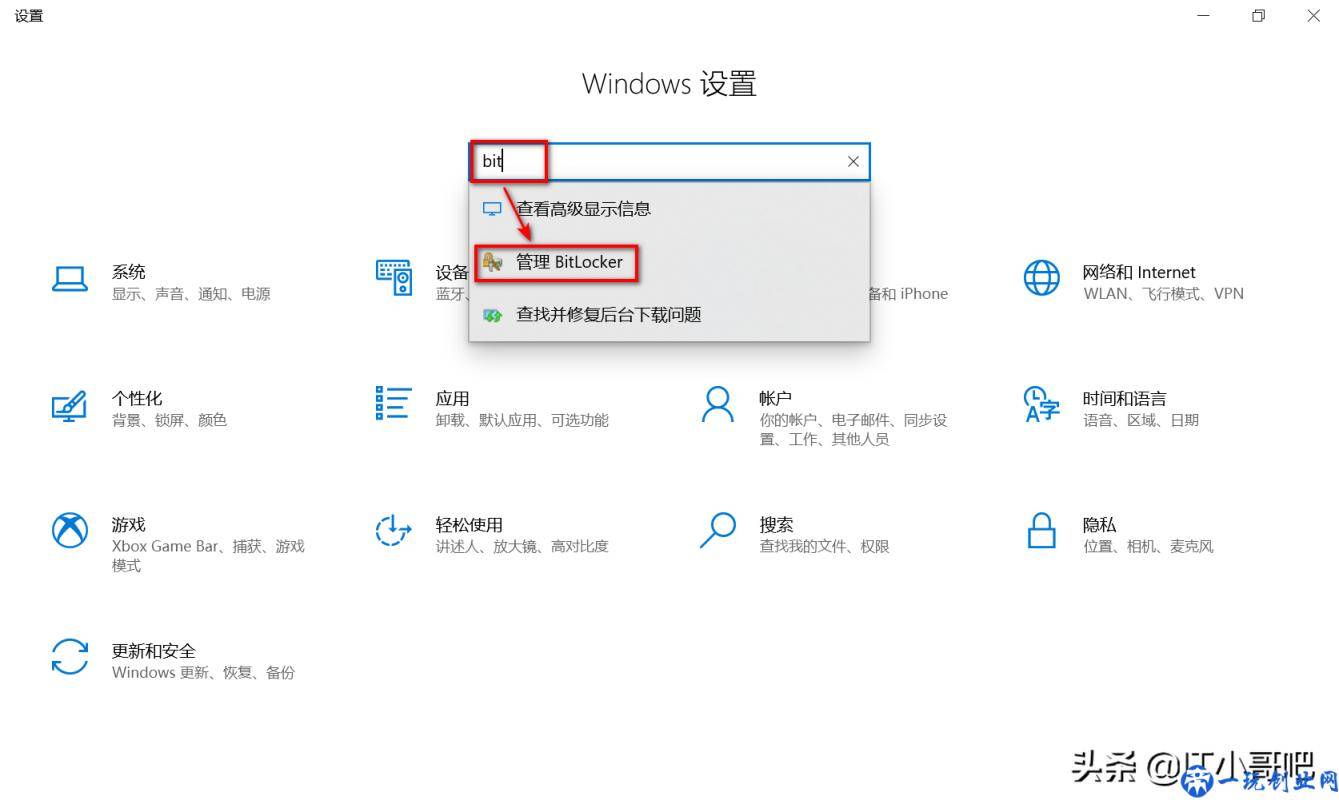The height and width of the screenshot is (808, 1339).
Task: Open the Accounts person icon
Action: (x=718, y=404)
